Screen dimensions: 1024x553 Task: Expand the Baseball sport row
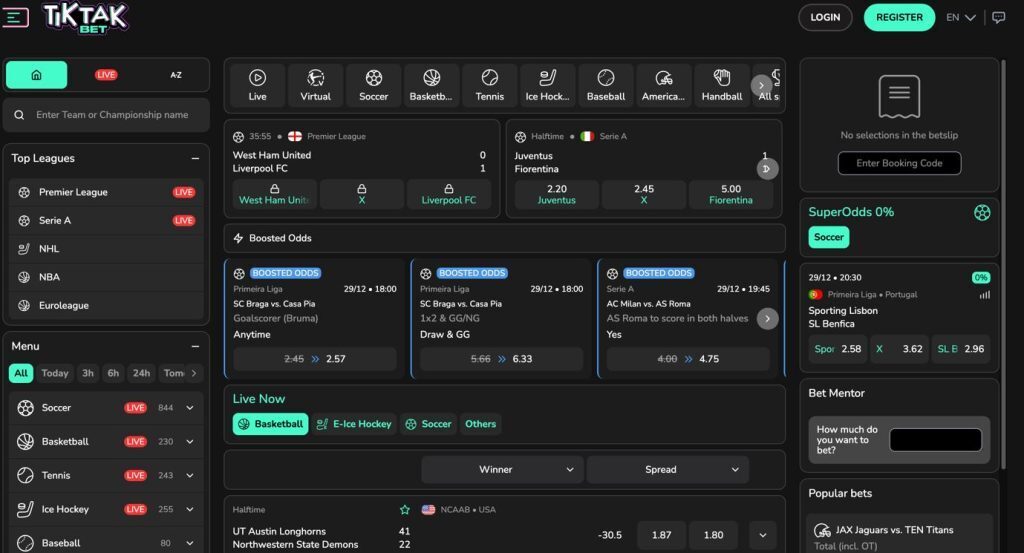click(x=189, y=543)
